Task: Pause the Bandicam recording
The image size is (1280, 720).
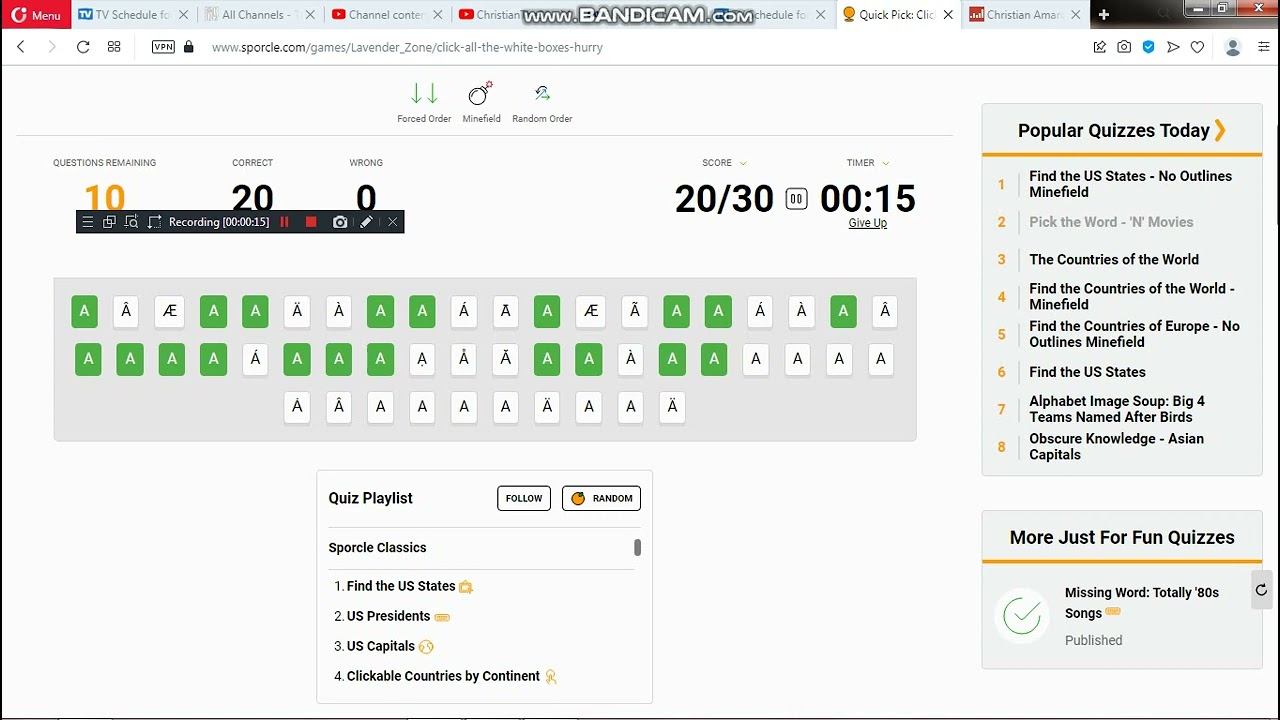Action: [284, 222]
